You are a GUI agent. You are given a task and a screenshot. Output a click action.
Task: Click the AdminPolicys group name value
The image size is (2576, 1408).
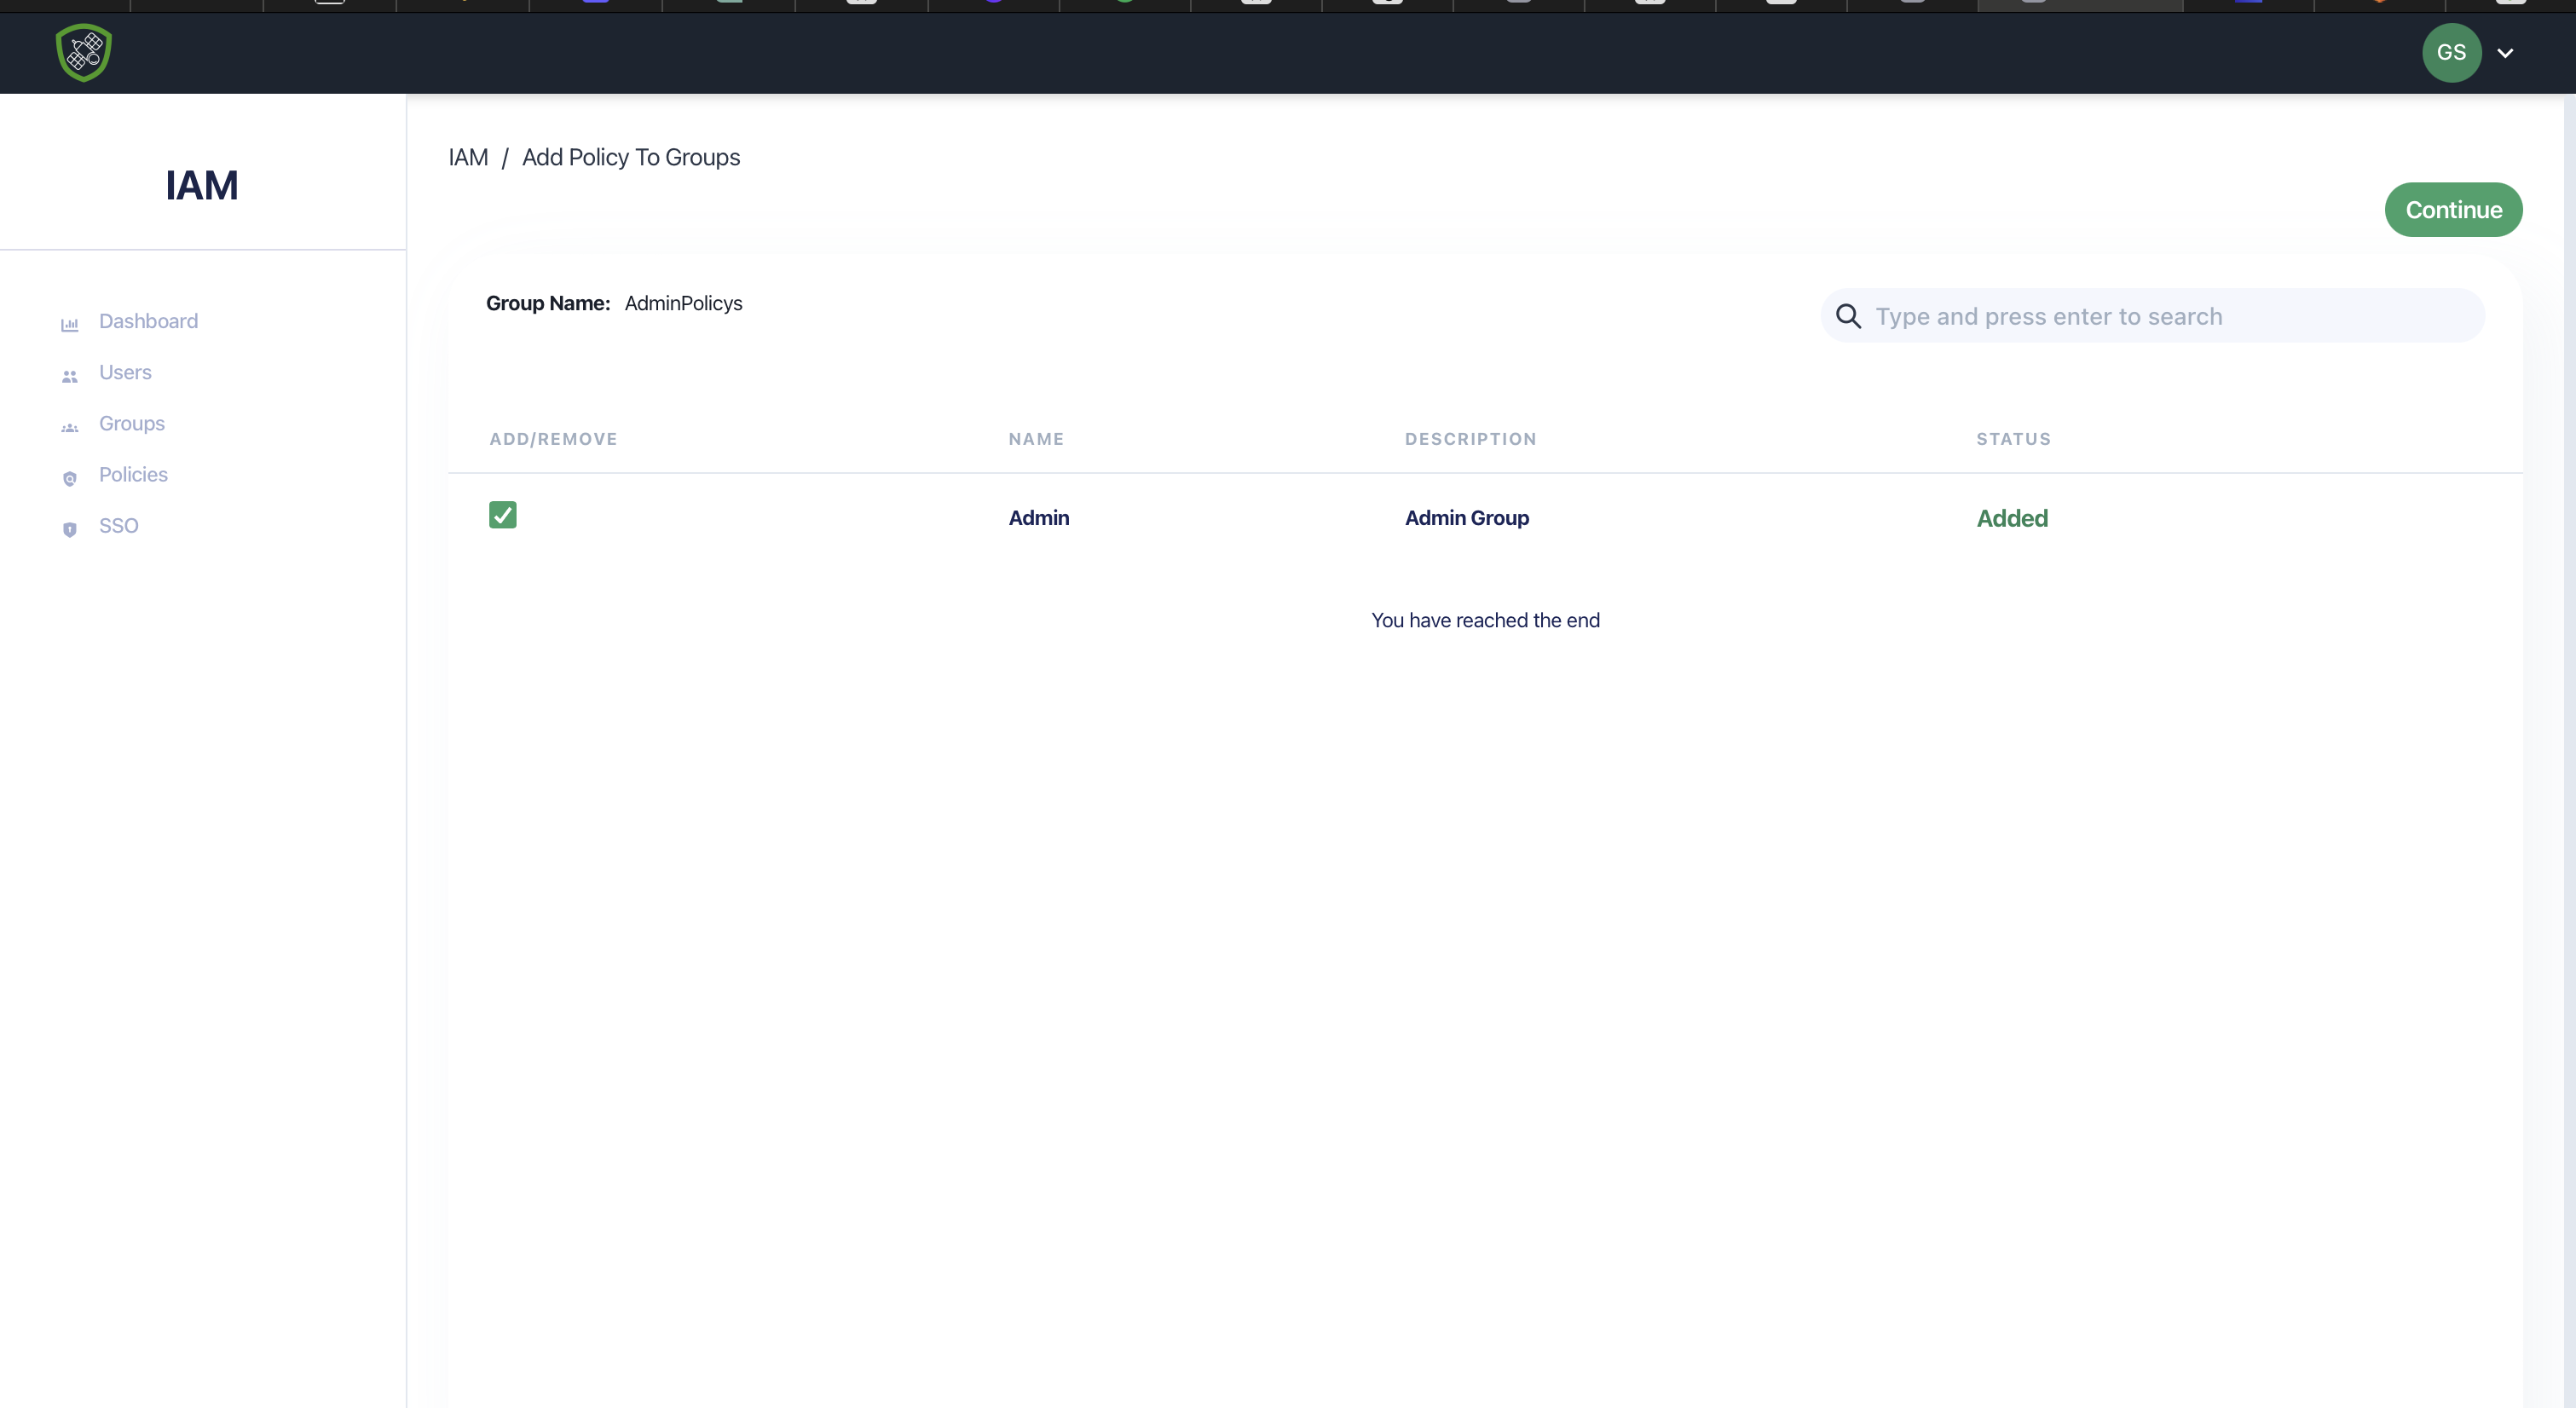point(684,303)
